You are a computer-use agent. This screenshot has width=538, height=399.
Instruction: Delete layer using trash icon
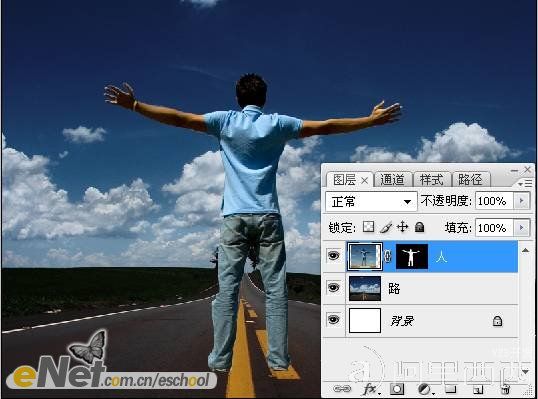click(505, 389)
